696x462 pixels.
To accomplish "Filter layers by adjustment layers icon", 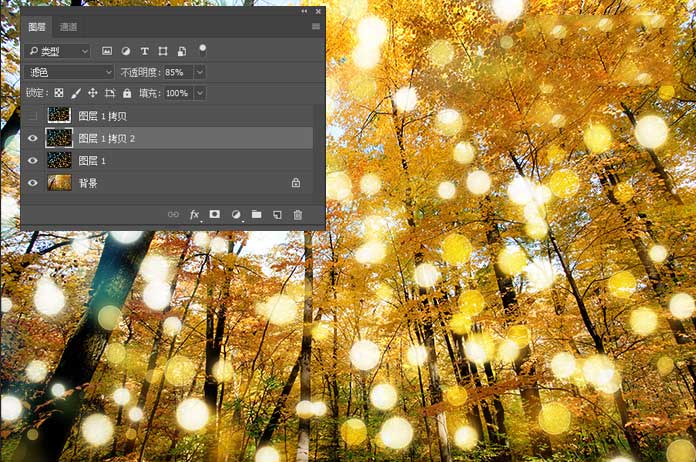I will 126,51.
